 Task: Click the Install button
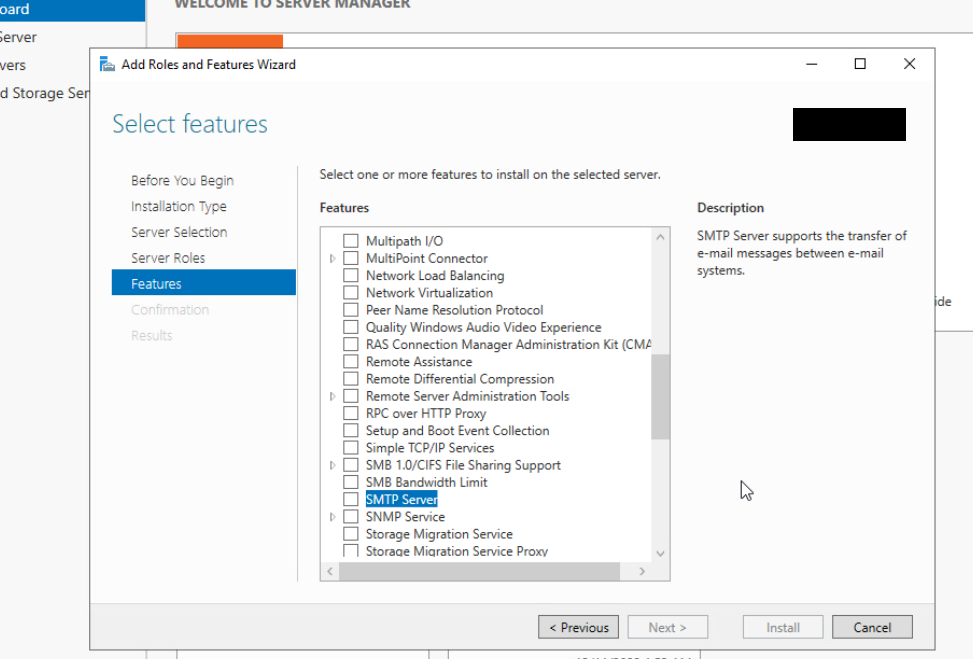coord(783,627)
